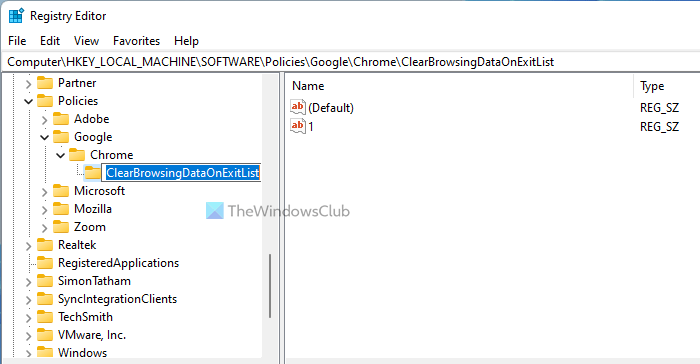
Task: Open the Help menu
Action: click(x=186, y=41)
